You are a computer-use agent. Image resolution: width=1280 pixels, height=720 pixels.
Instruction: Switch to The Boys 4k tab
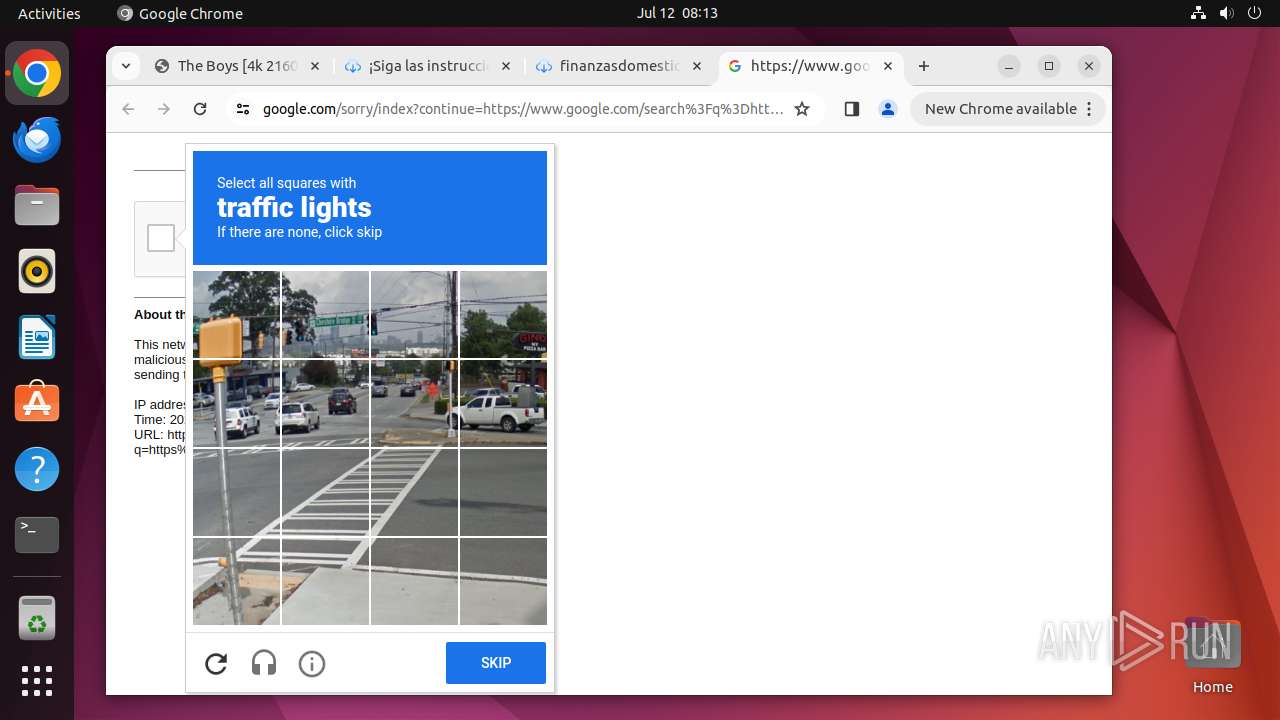click(x=237, y=66)
